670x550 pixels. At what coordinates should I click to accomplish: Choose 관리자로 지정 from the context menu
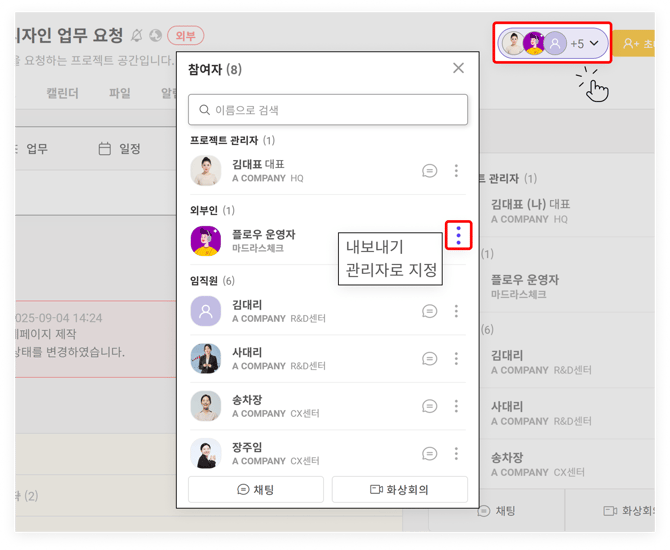(391, 269)
